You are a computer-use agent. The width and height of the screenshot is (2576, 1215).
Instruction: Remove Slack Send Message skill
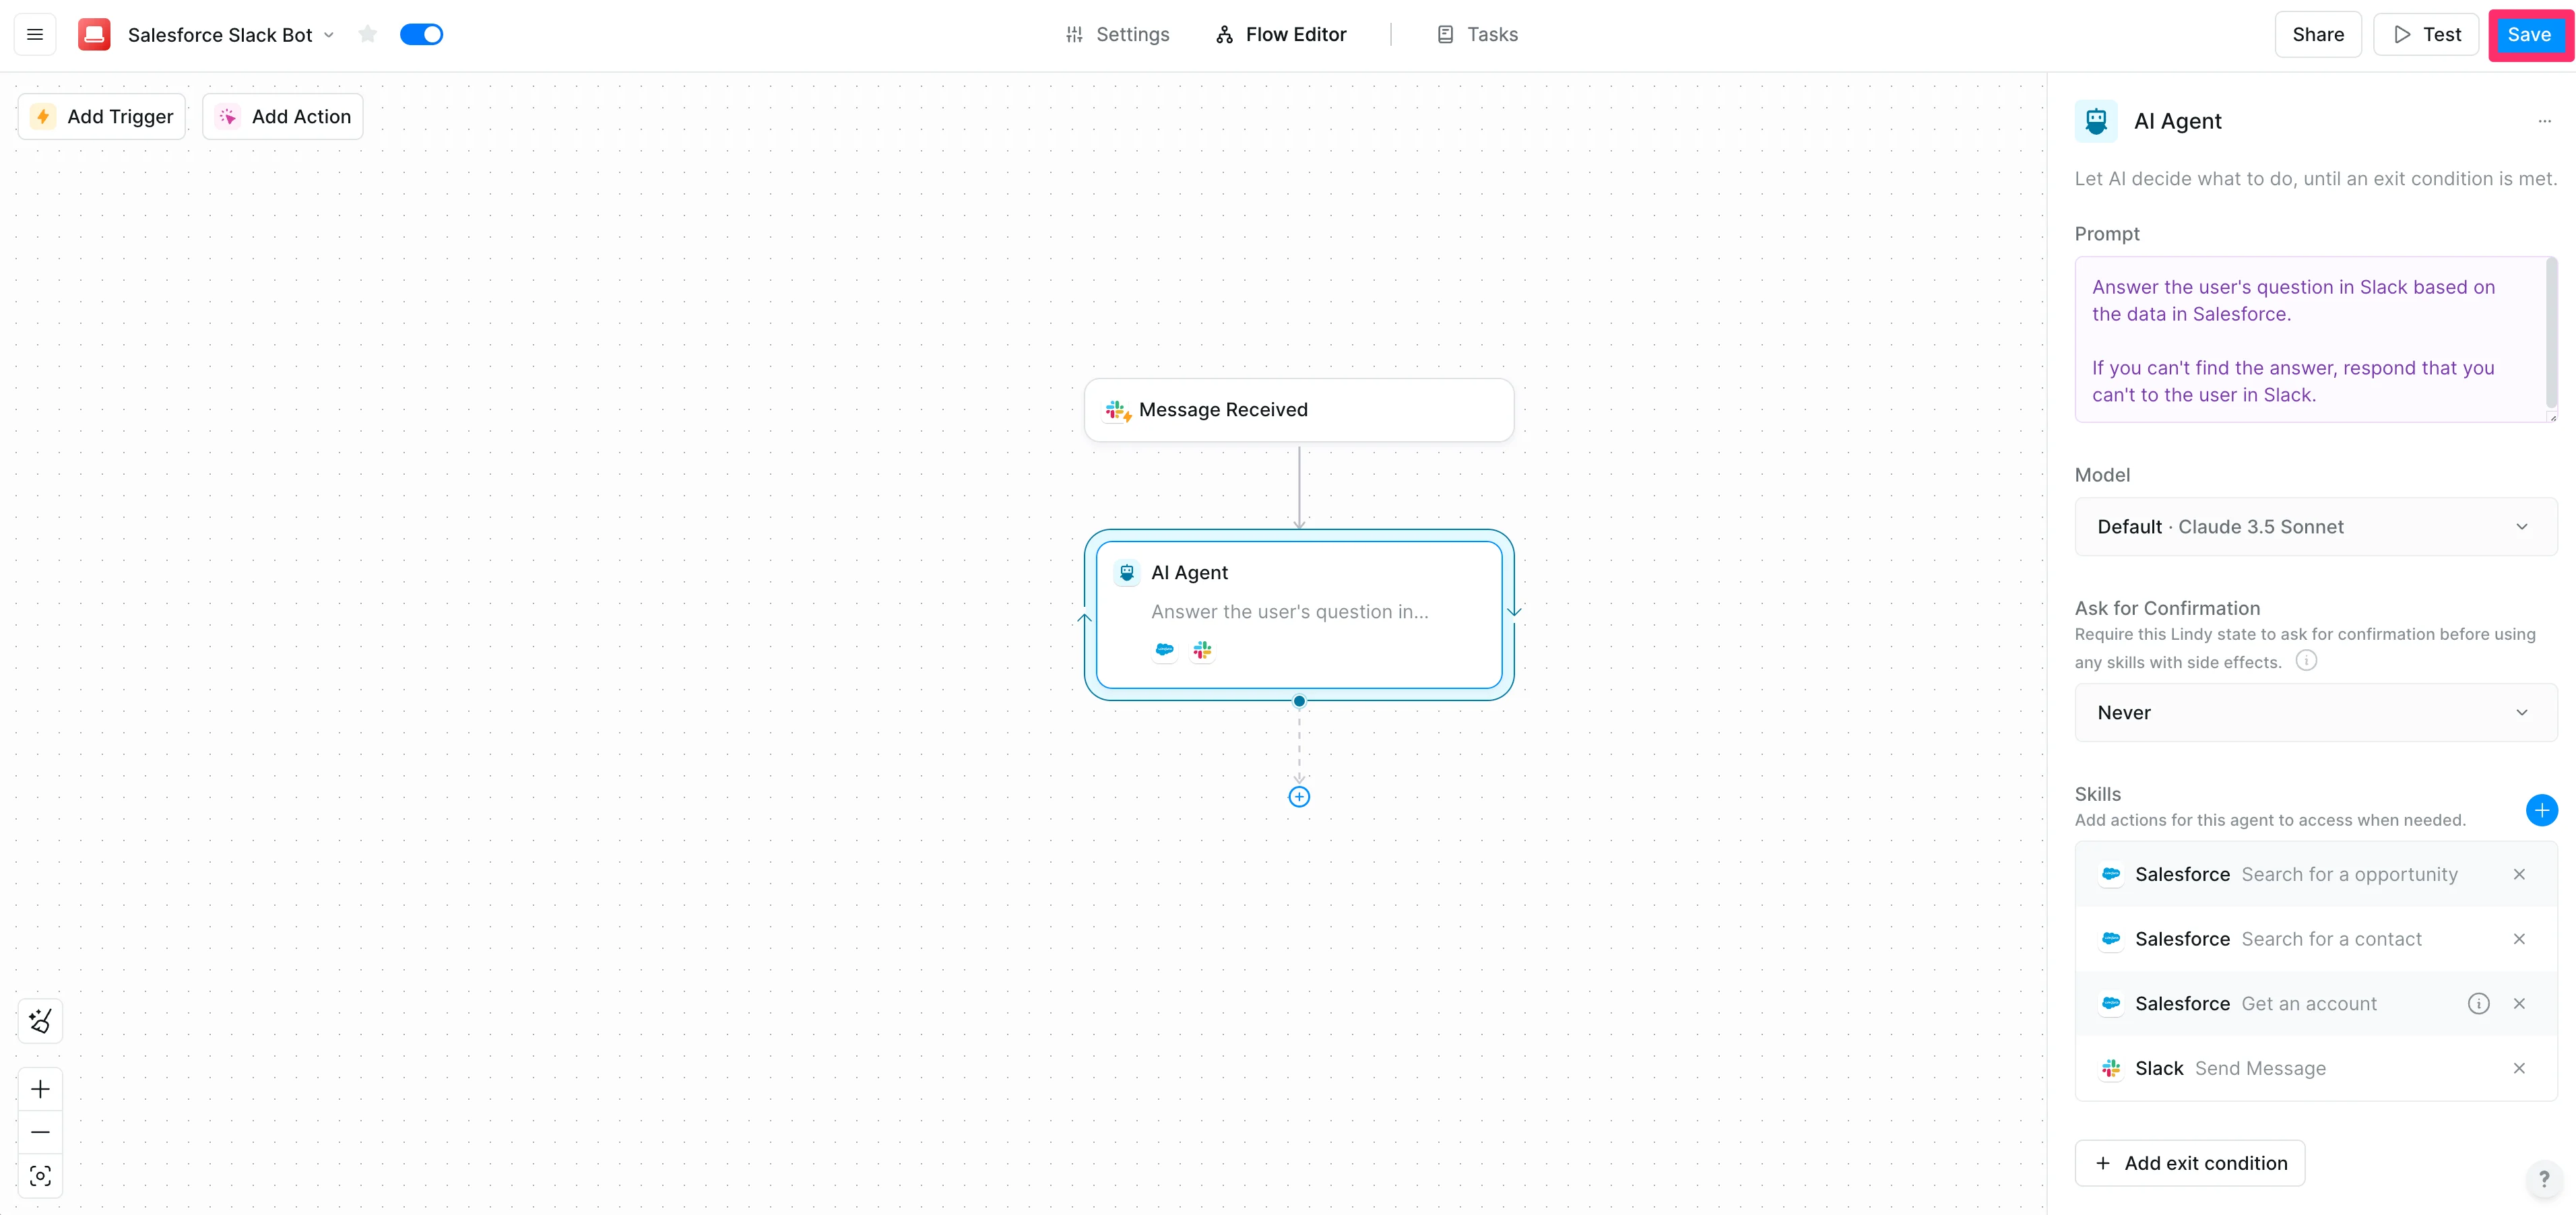[2519, 1068]
